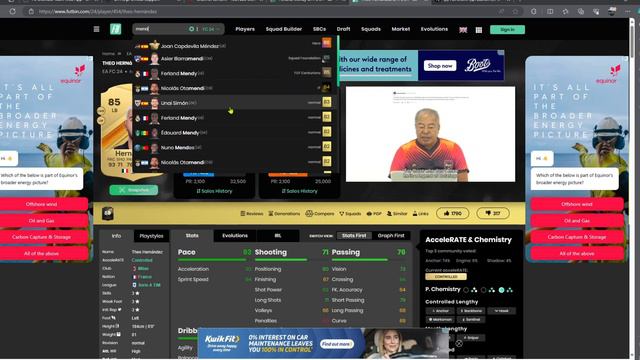The height and width of the screenshot is (360, 640).
Task: Open right price box Sales History
Action: (299, 191)
